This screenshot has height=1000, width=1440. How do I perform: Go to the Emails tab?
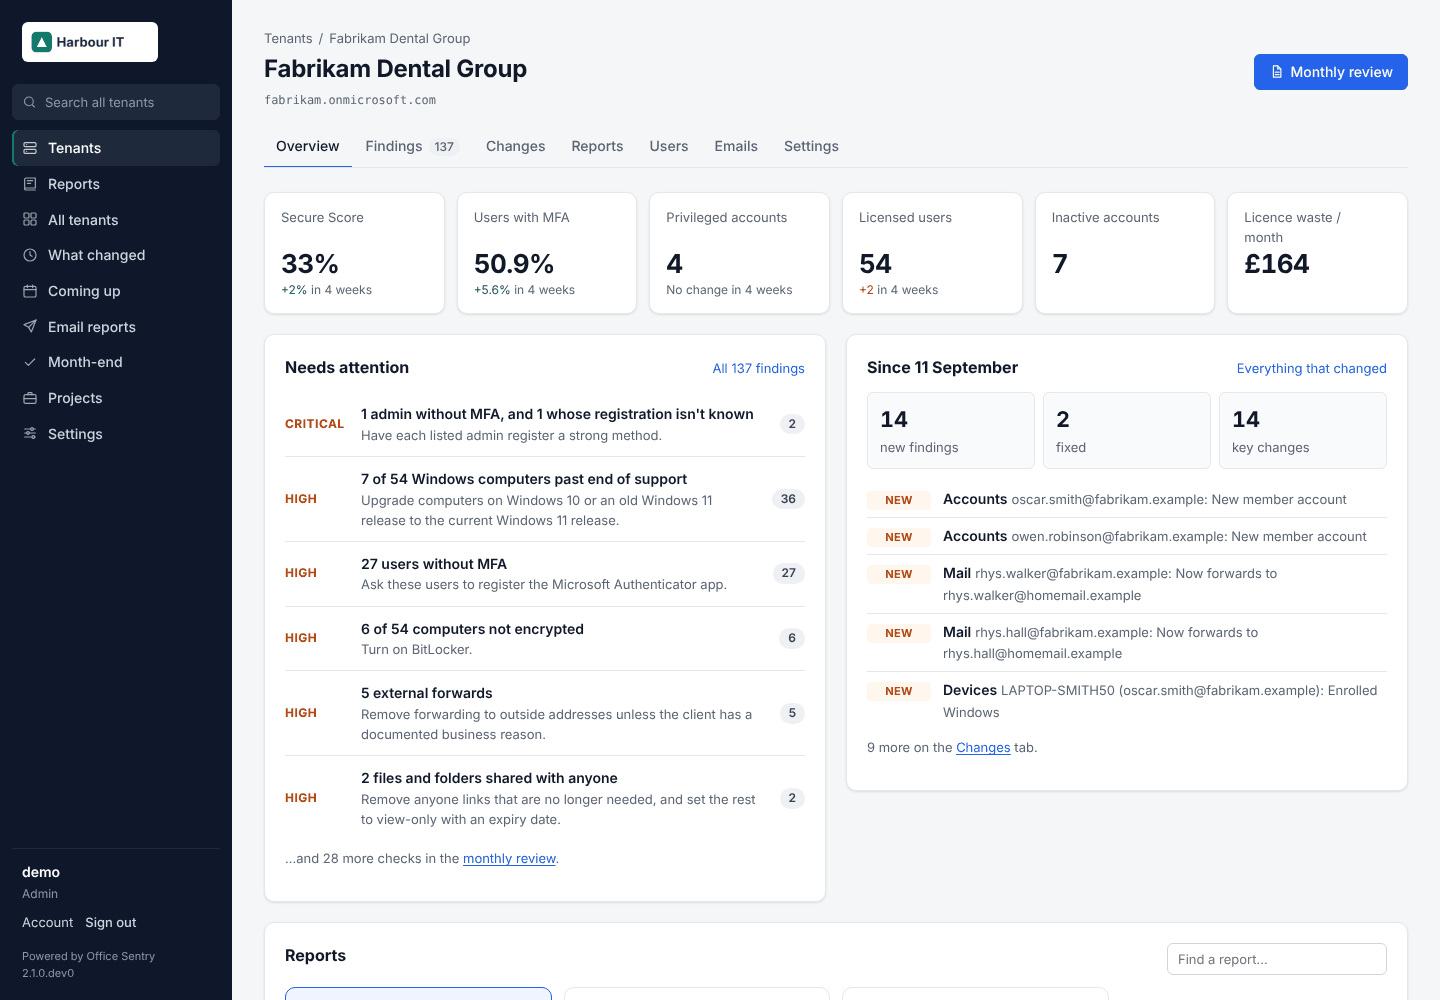(x=736, y=146)
